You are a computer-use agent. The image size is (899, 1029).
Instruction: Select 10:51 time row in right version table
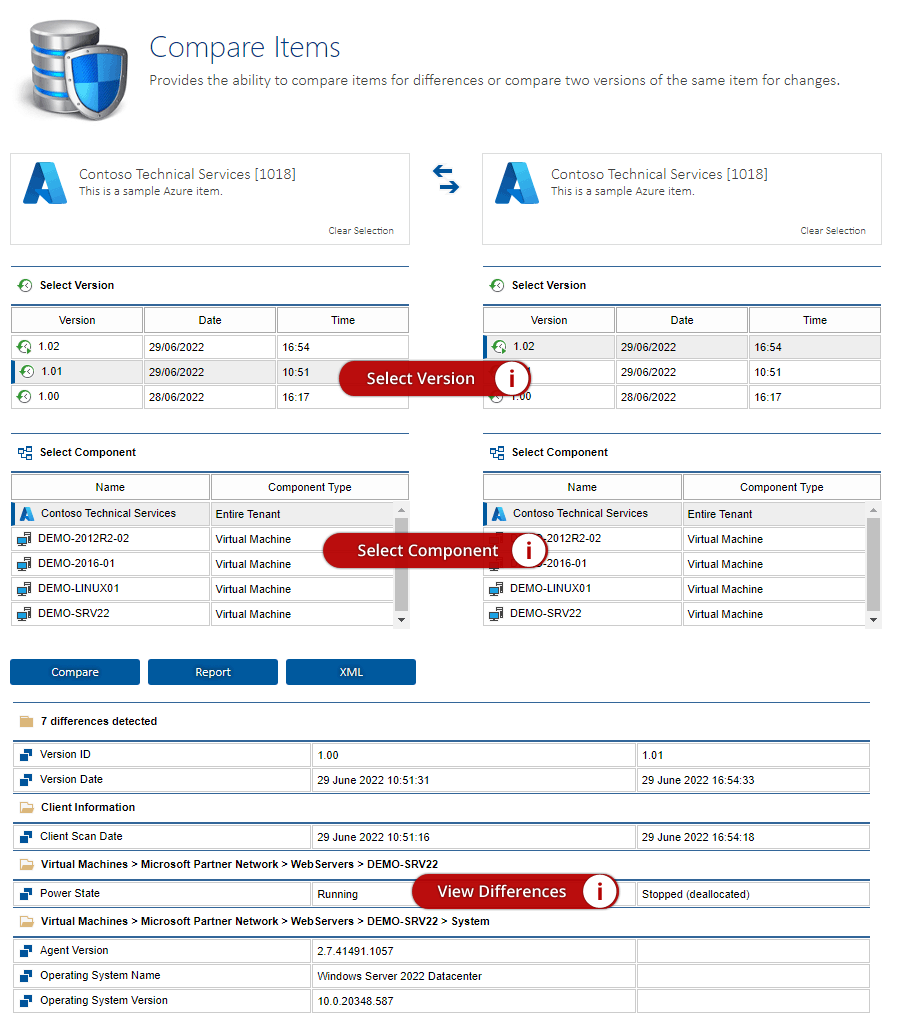[682, 371]
